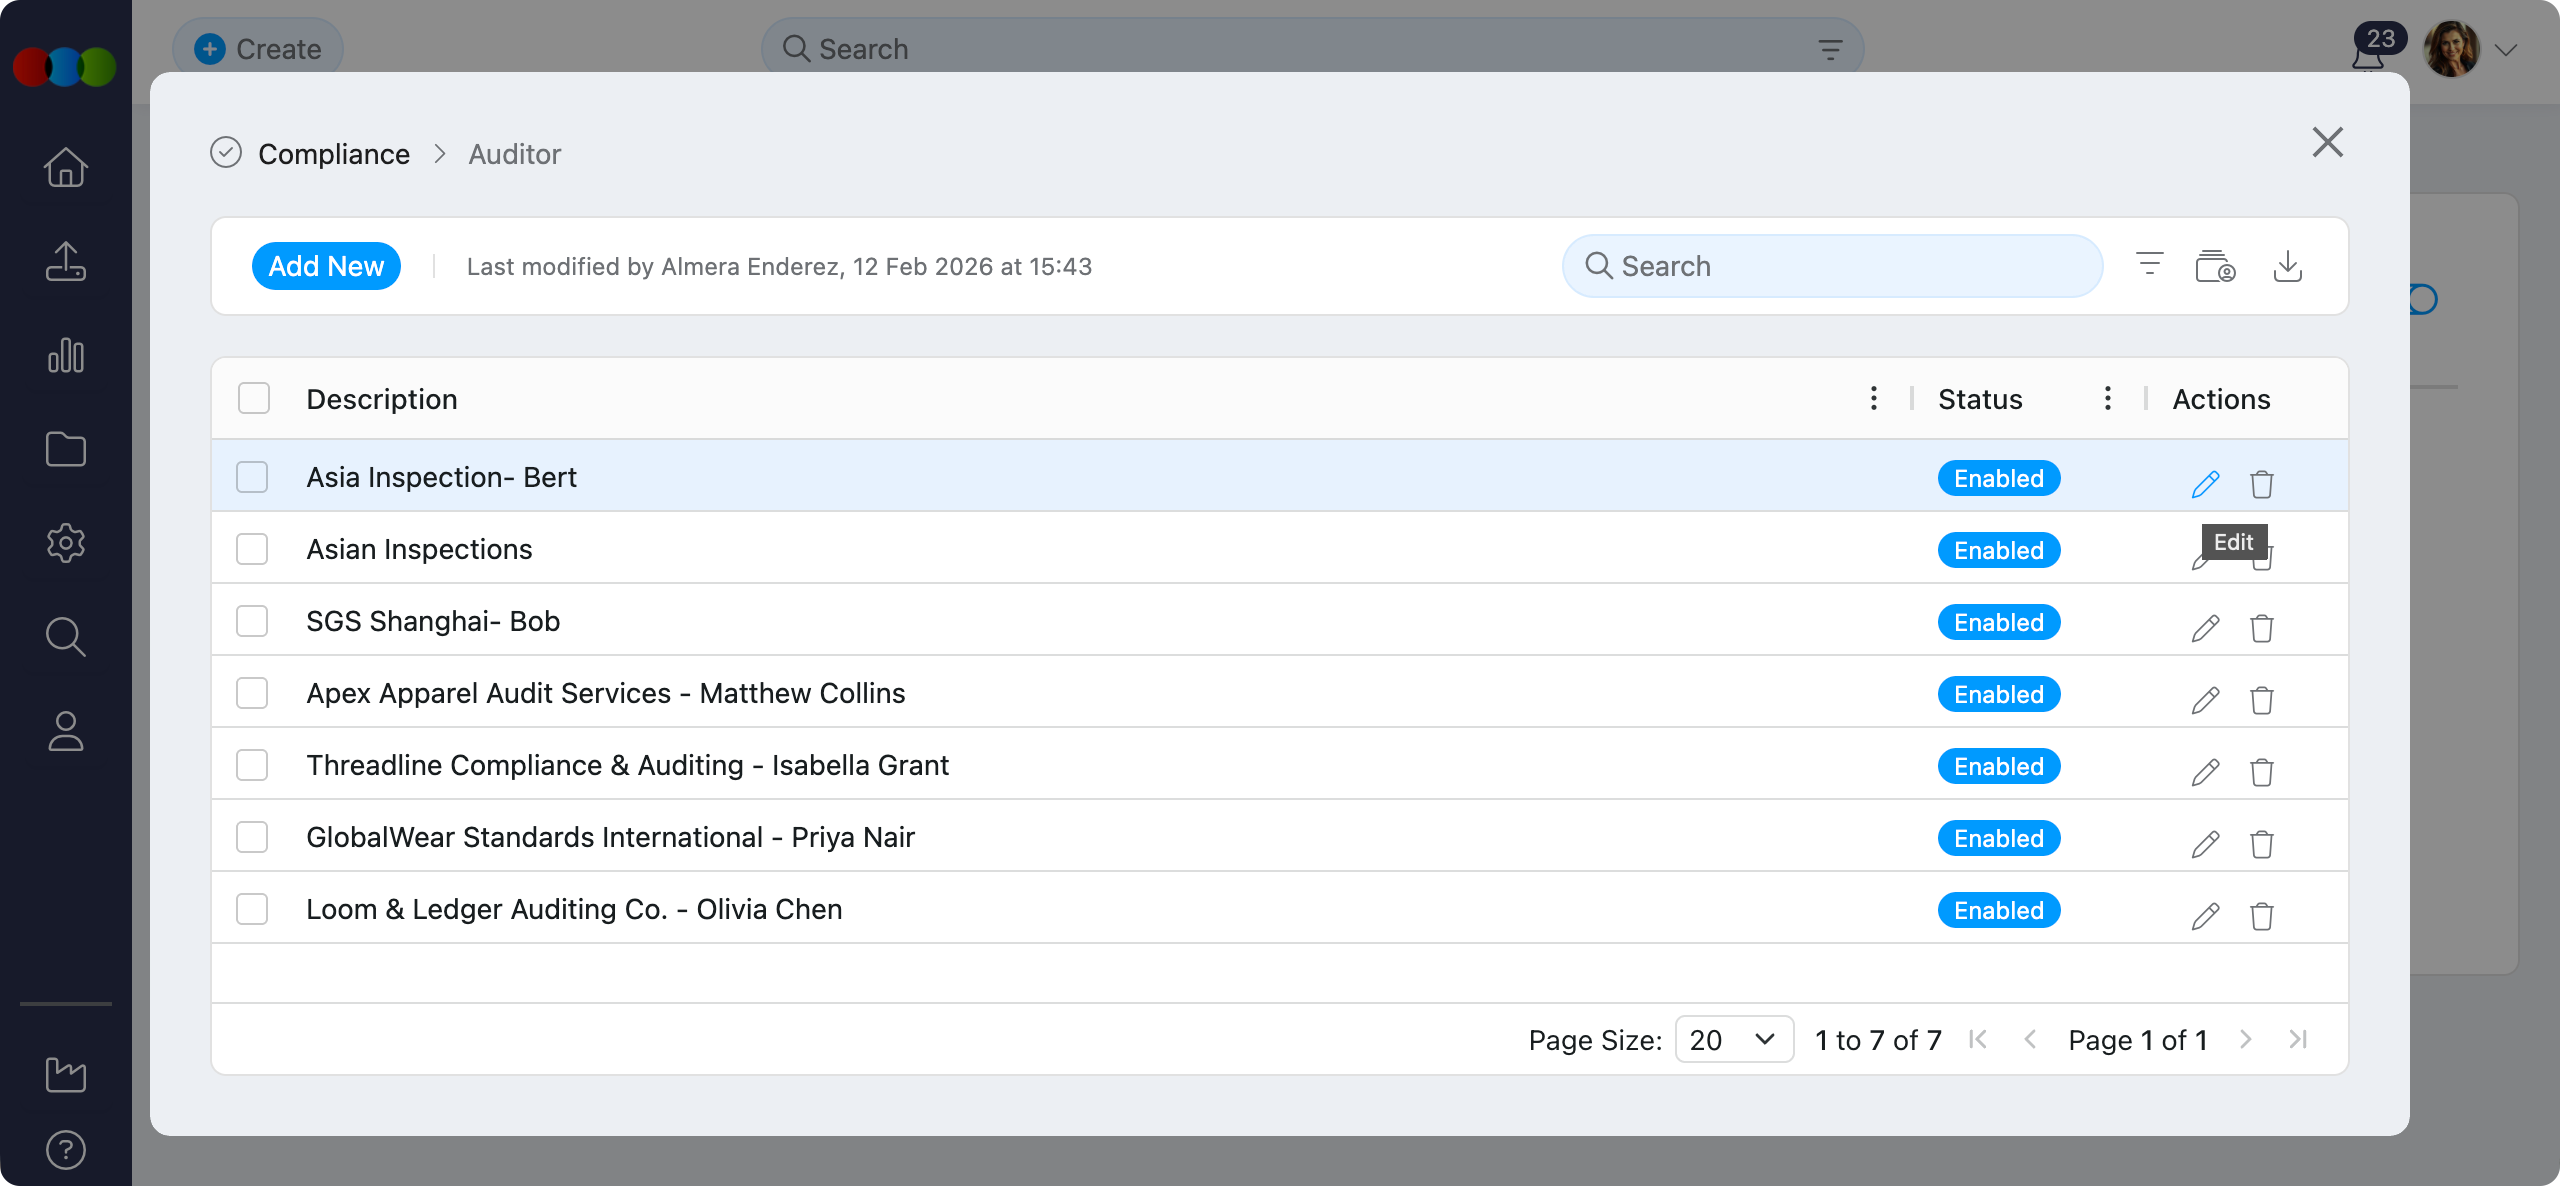Open Status column options menu
The height and width of the screenshot is (1186, 2560).
pos(2107,398)
